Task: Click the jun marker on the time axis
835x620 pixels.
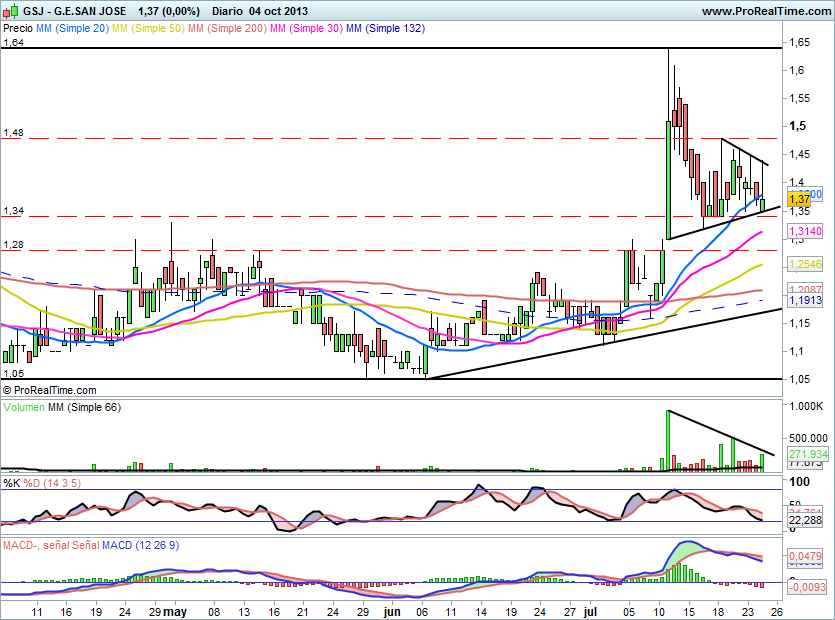Action: coord(392,611)
